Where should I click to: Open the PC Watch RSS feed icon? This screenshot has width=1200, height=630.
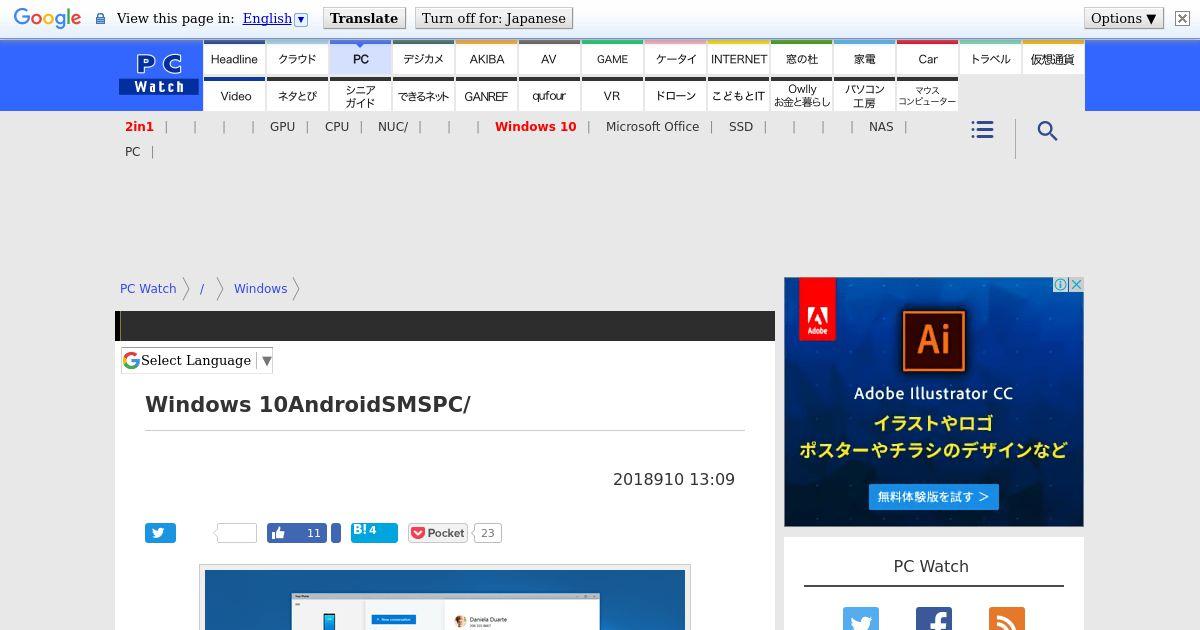(1006, 619)
